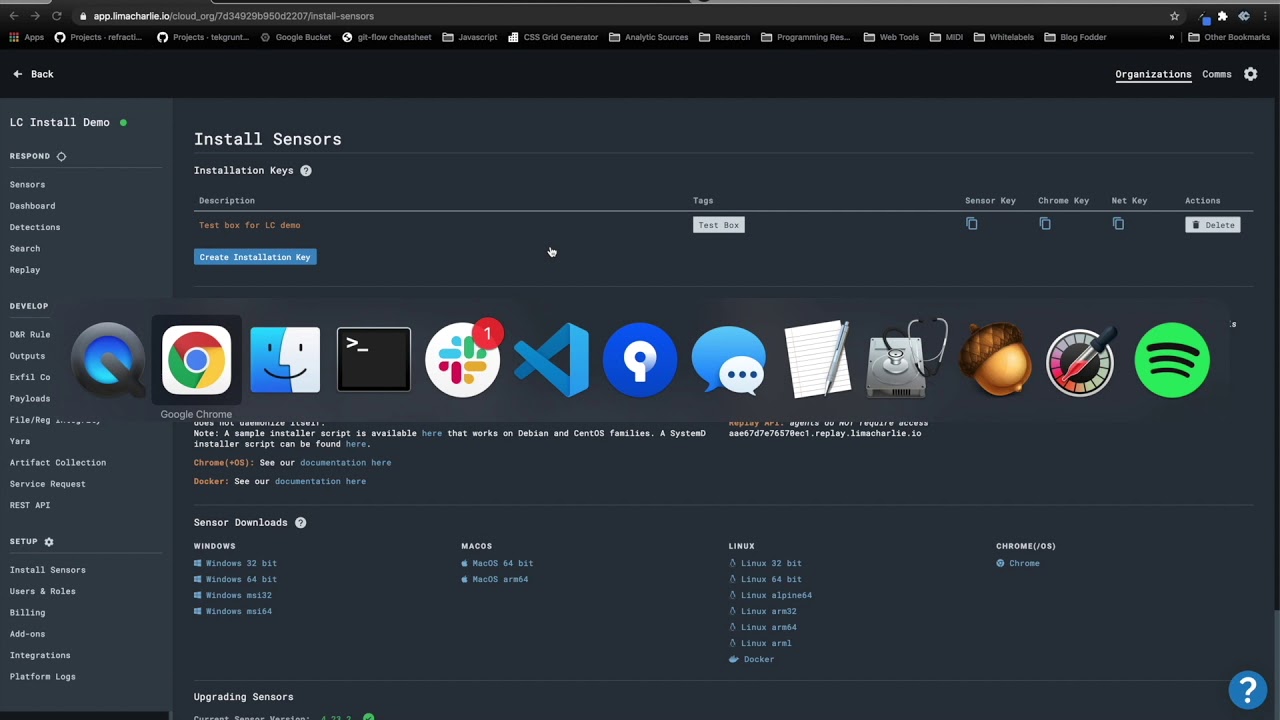The width and height of the screenshot is (1280, 720).
Task: Open the Sensor Downloads help icon
Action: pyautogui.click(x=300, y=523)
